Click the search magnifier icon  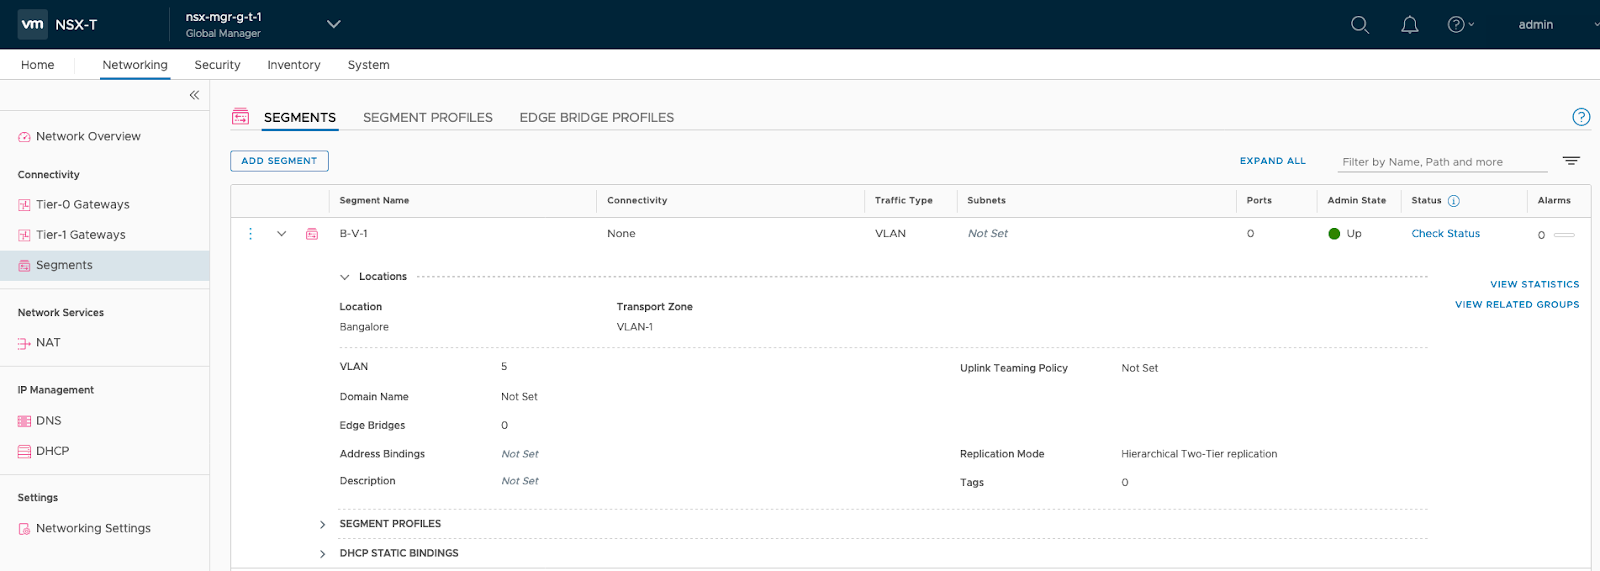point(1359,25)
